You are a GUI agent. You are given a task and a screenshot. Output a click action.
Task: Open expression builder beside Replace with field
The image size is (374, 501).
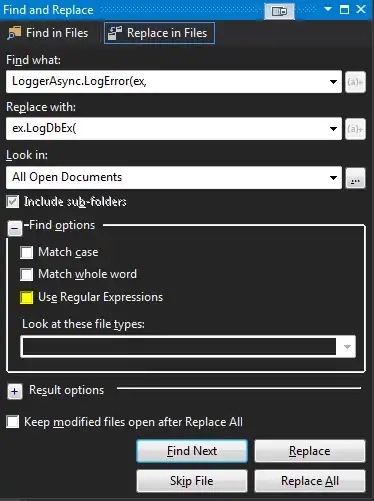tap(355, 129)
